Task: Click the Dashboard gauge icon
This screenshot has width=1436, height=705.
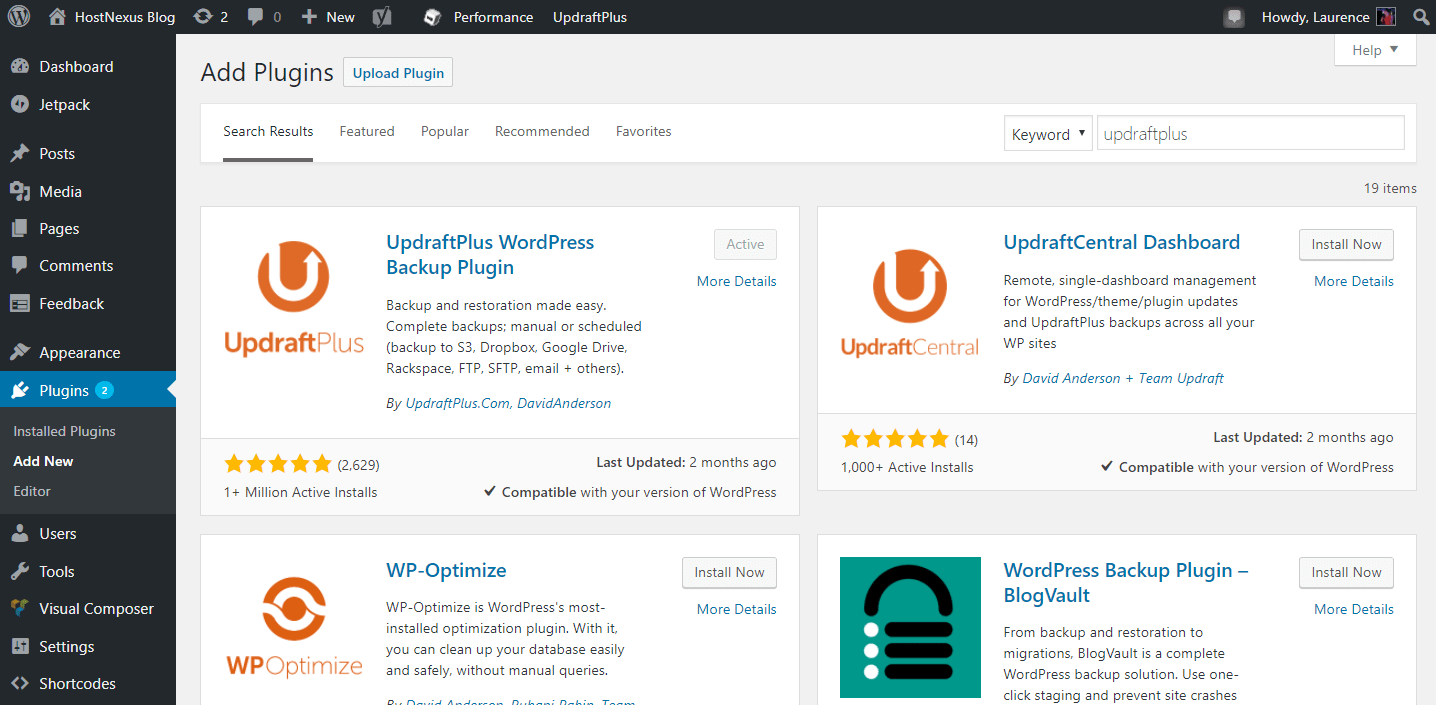Action: (19, 67)
